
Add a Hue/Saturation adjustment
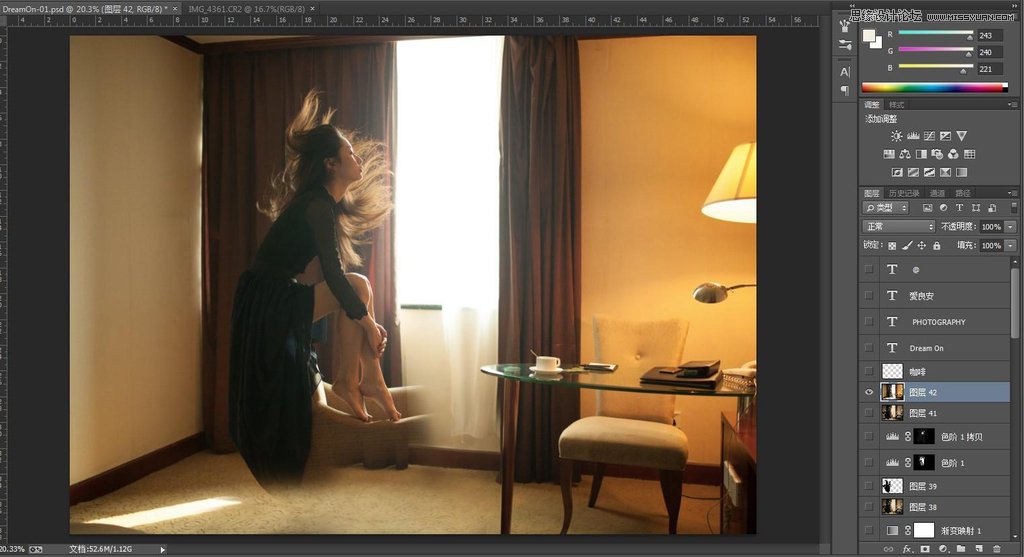[x=889, y=154]
